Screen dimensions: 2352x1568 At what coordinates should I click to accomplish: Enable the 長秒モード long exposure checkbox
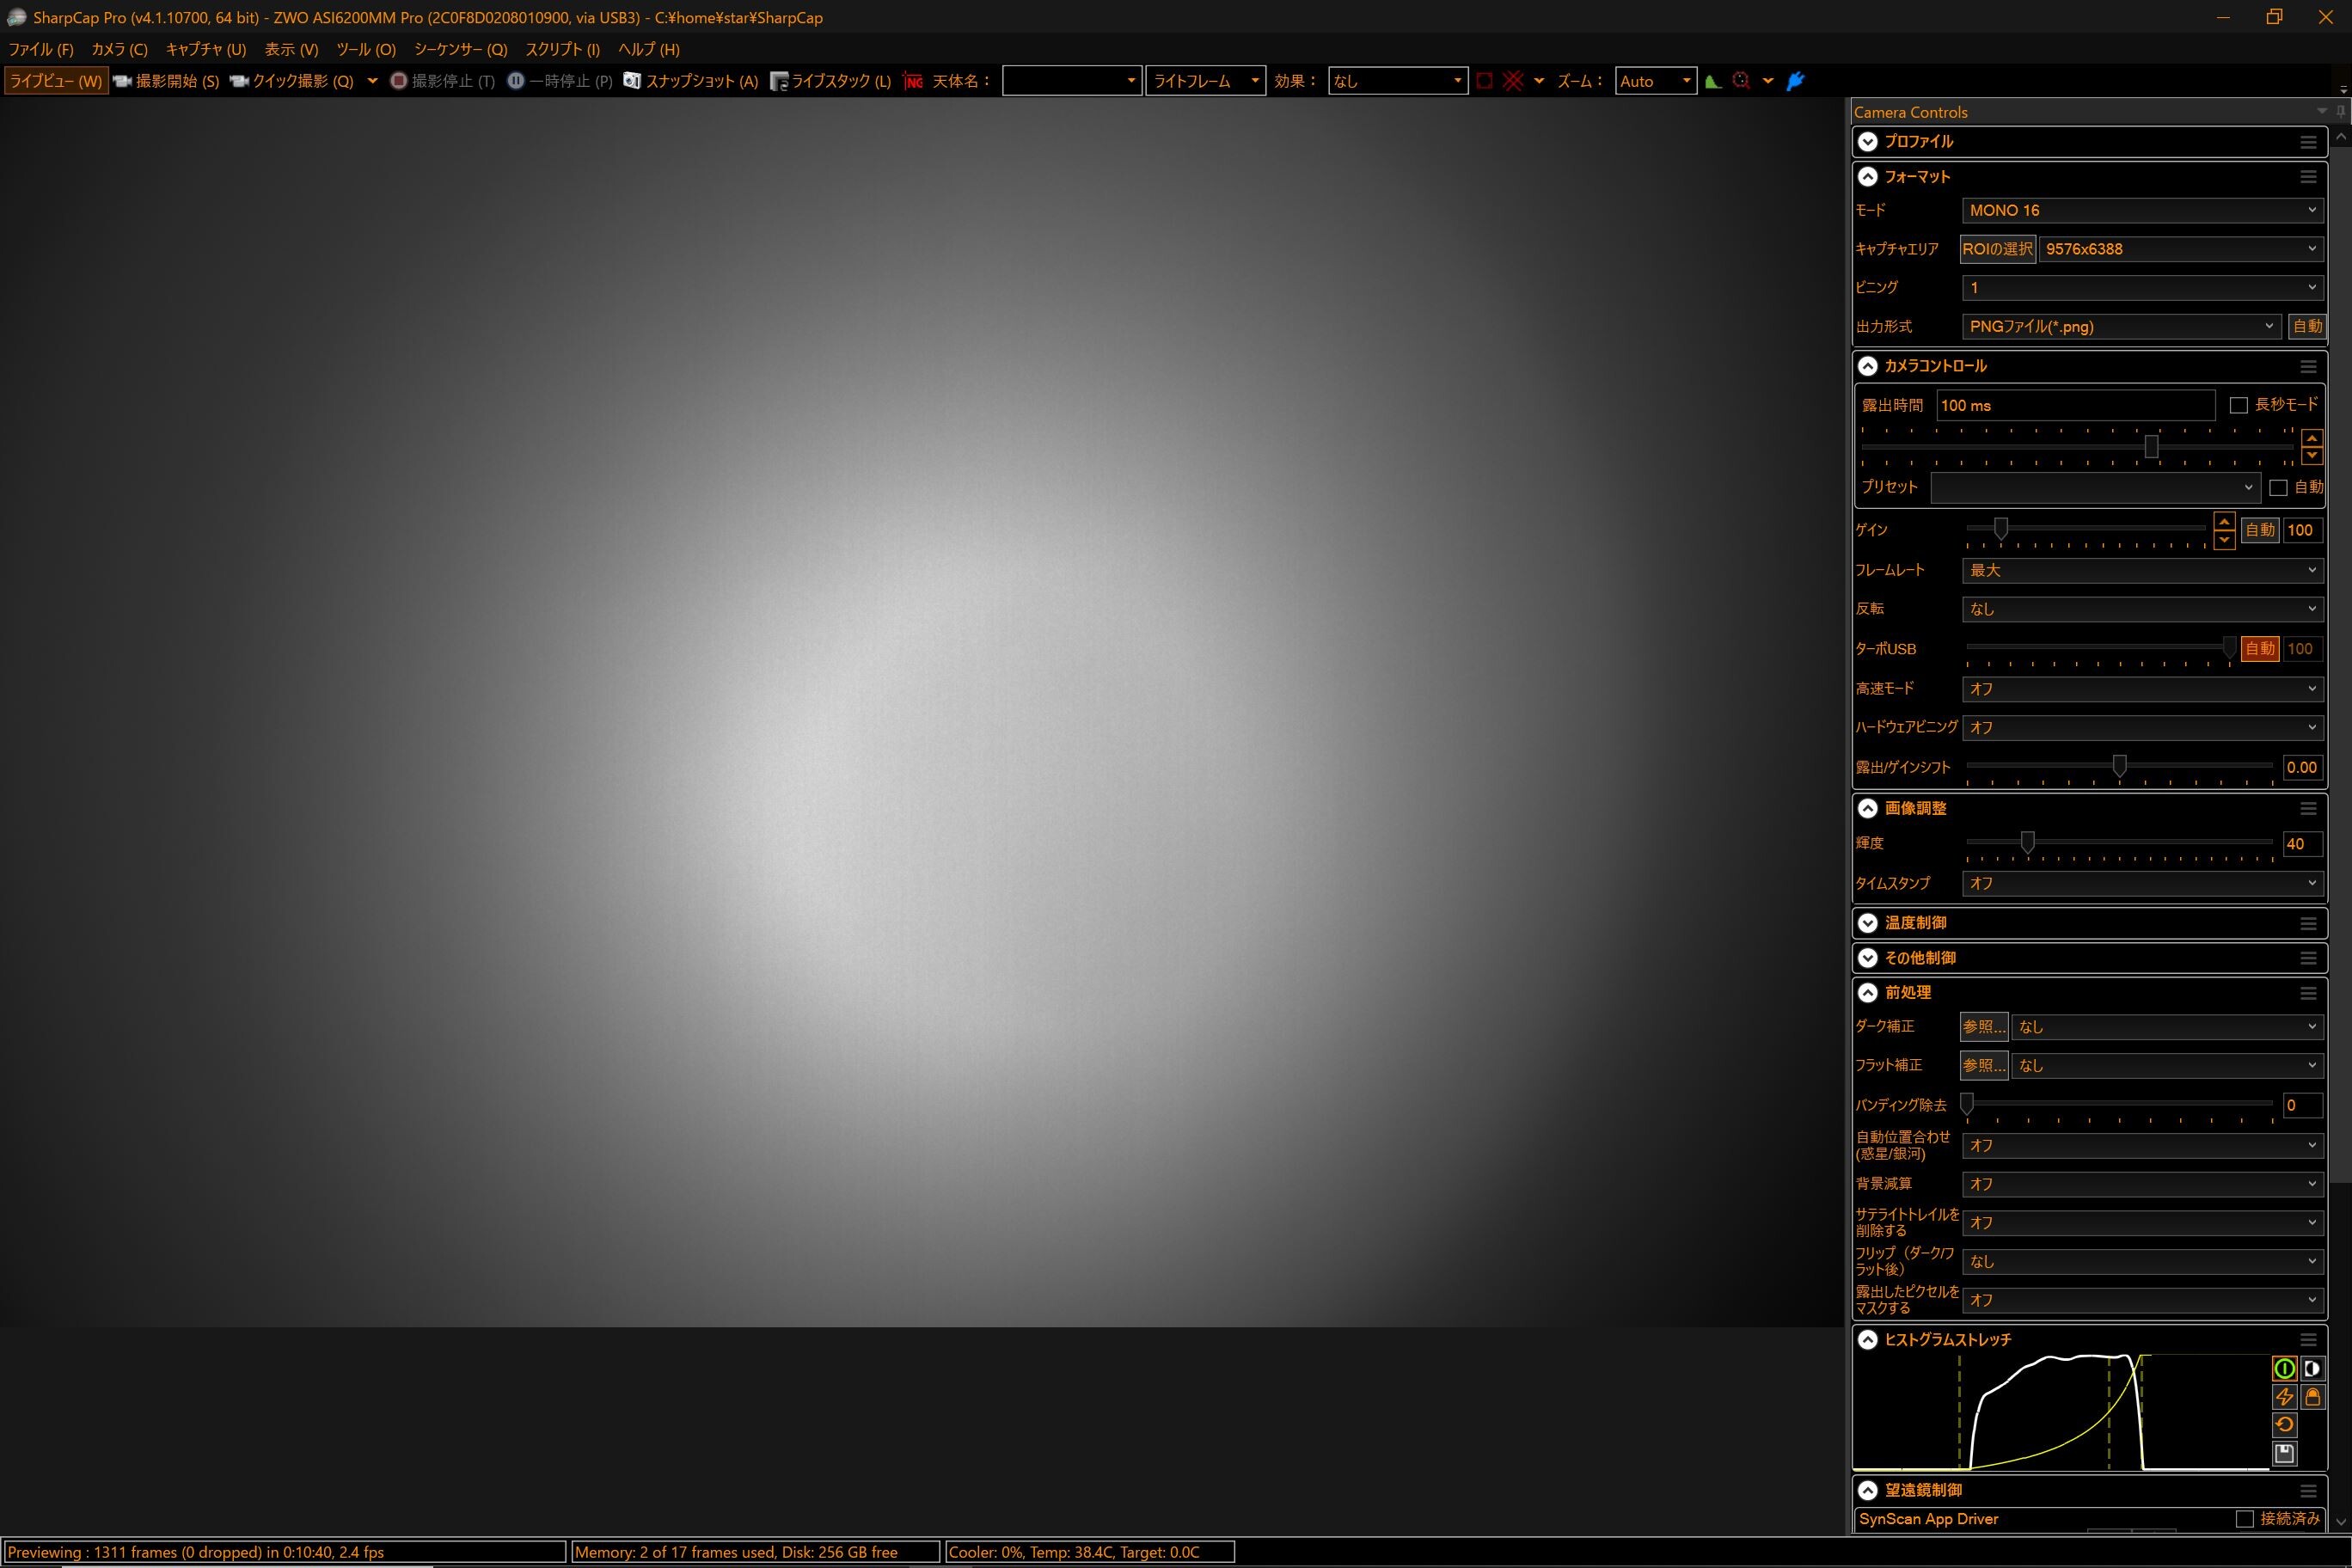tap(2239, 405)
